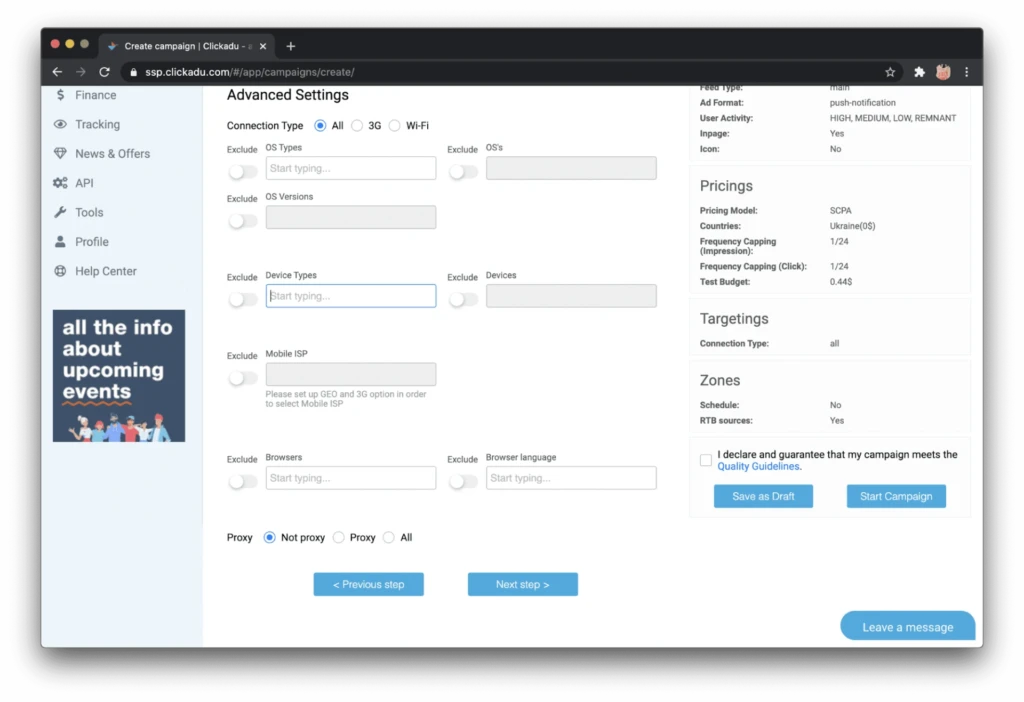Click the Next step button
Screen dimensions: 1024x702
(522, 584)
